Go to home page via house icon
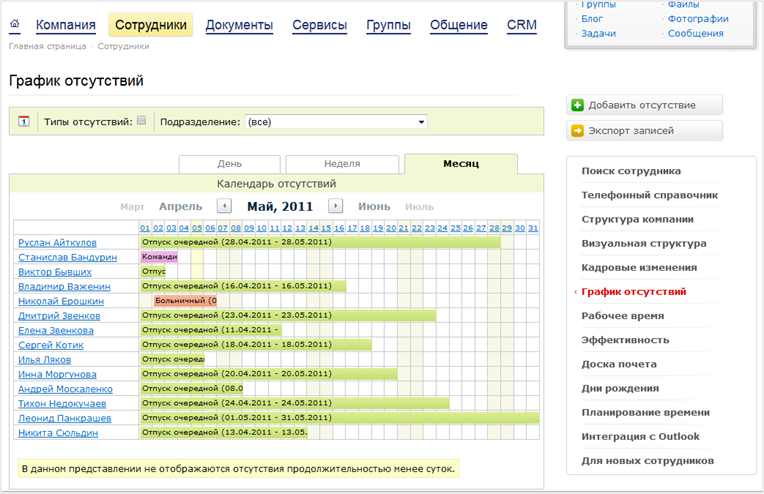This screenshot has width=764, height=494. pyautogui.click(x=15, y=24)
